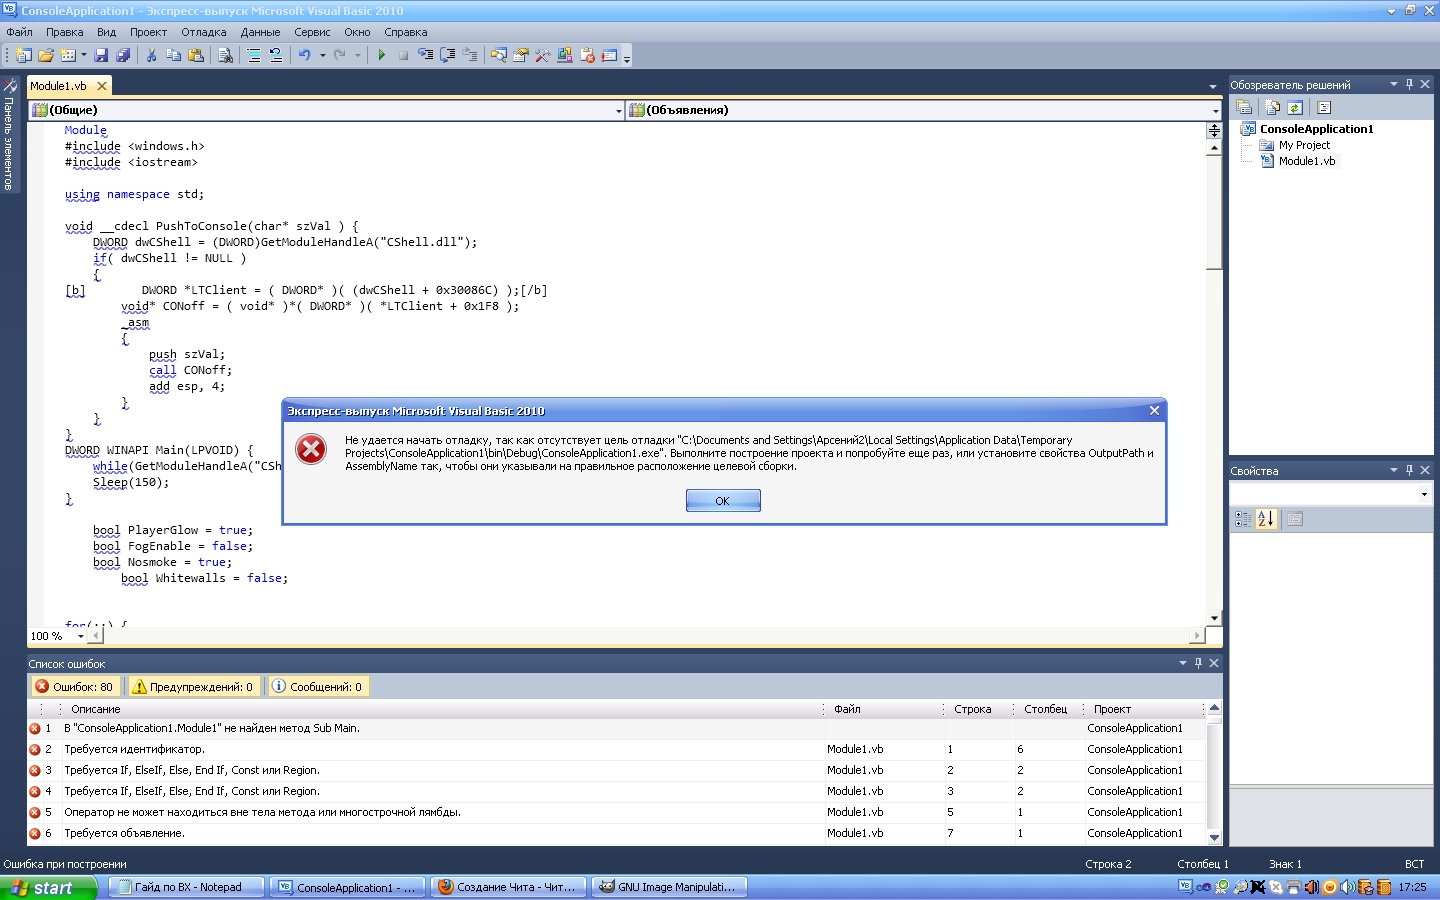This screenshot has width=1440, height=900.
Task: Click View Code icon in Solution Explorer
Action: [x=1324, y=108]
